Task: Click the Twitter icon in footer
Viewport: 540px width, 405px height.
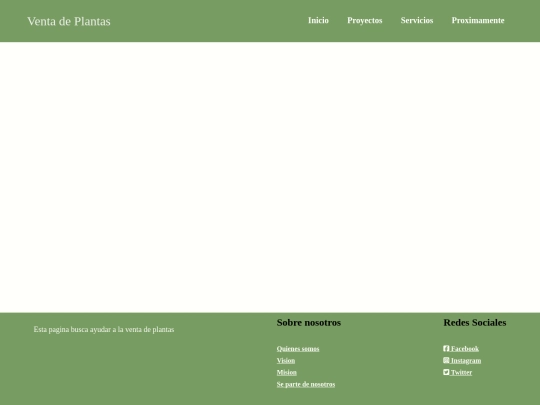Action: [x=446, y=372]
